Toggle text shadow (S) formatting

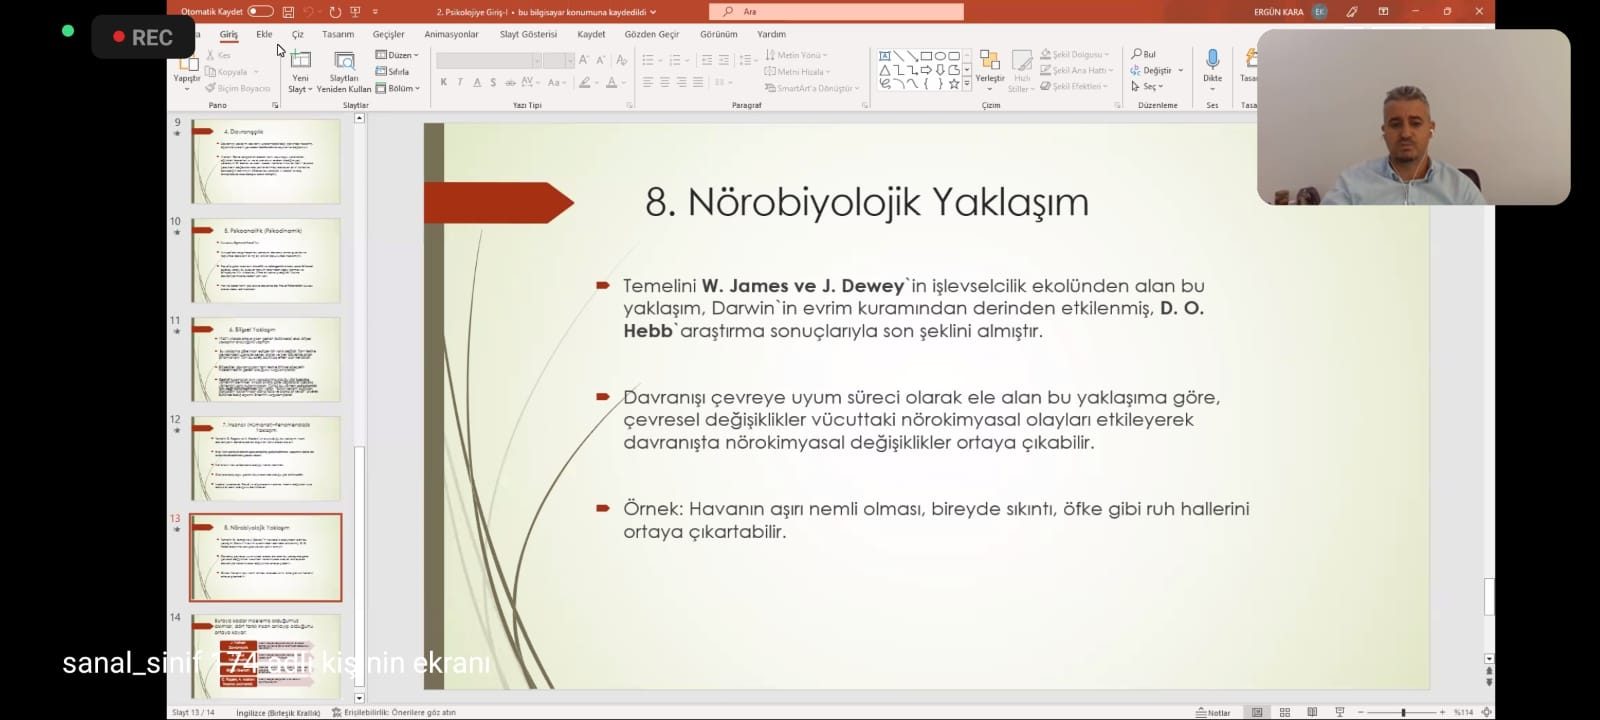[494, 83]
